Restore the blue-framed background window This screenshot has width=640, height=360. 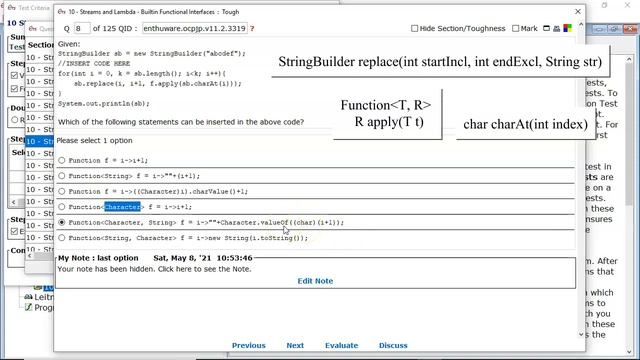click(x=614, y=29)
